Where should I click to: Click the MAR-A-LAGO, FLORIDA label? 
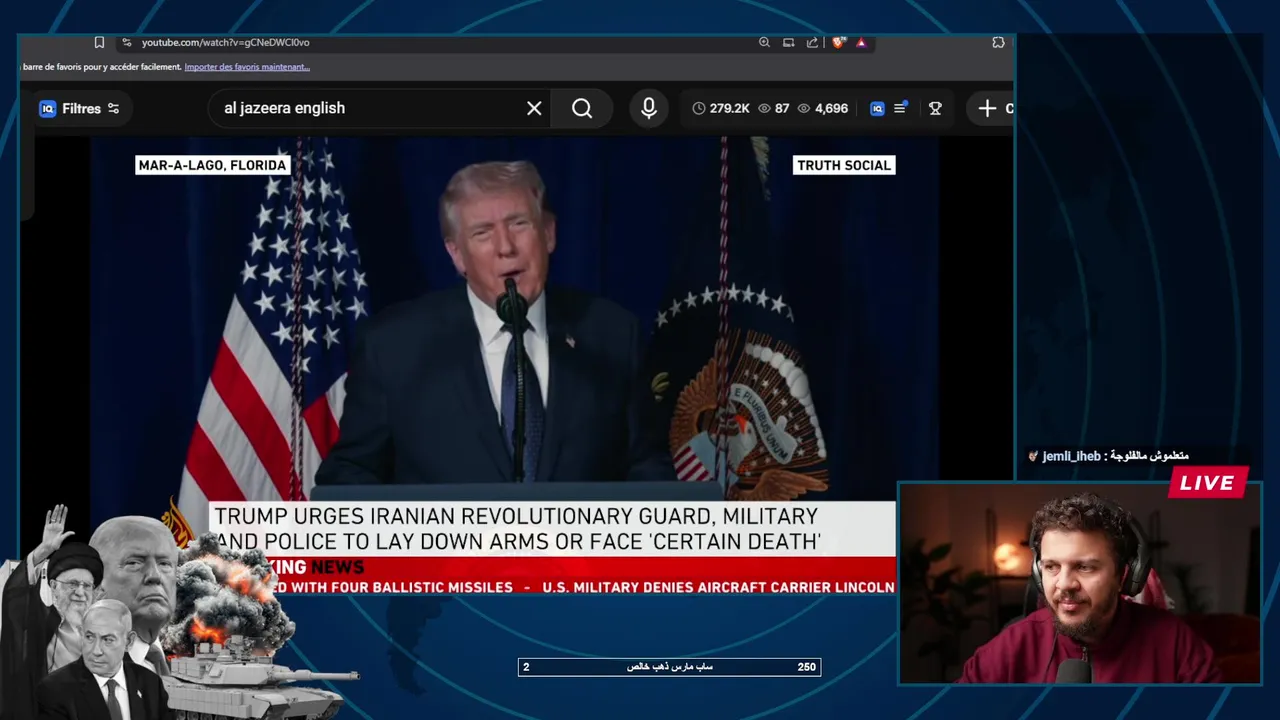coord(212,165)
